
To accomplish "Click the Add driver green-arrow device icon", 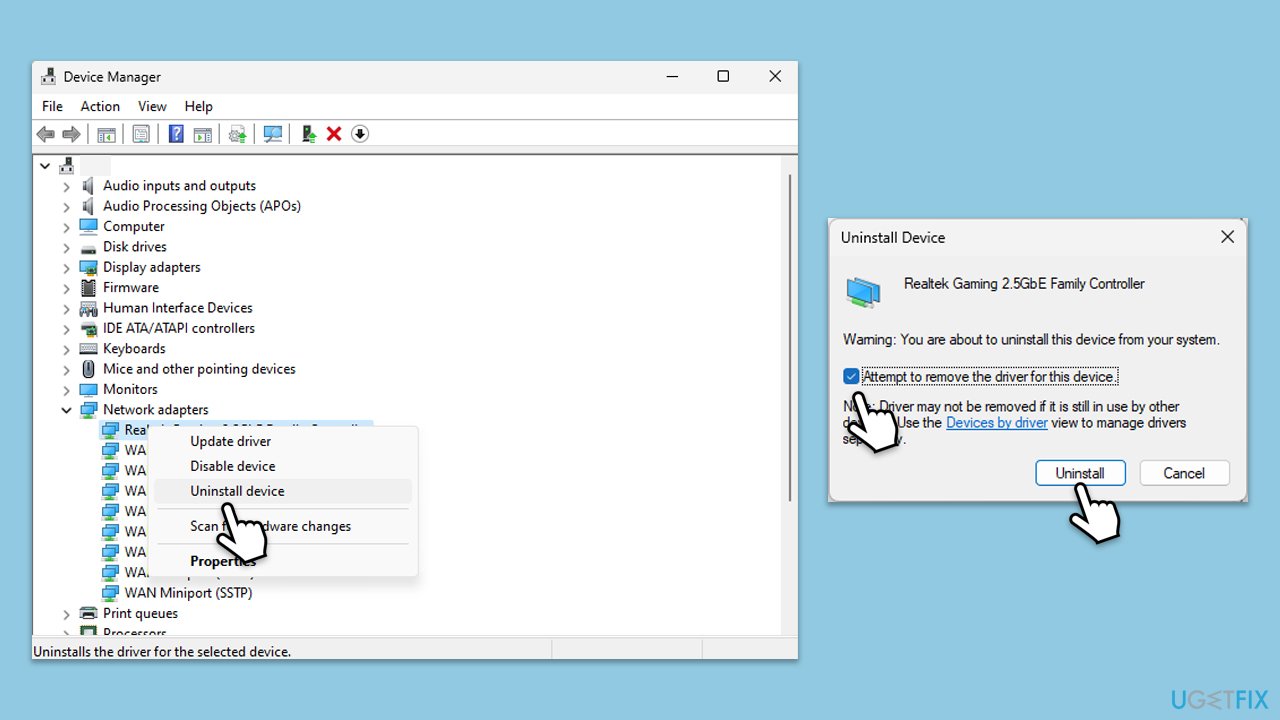I will click(309, 134).
